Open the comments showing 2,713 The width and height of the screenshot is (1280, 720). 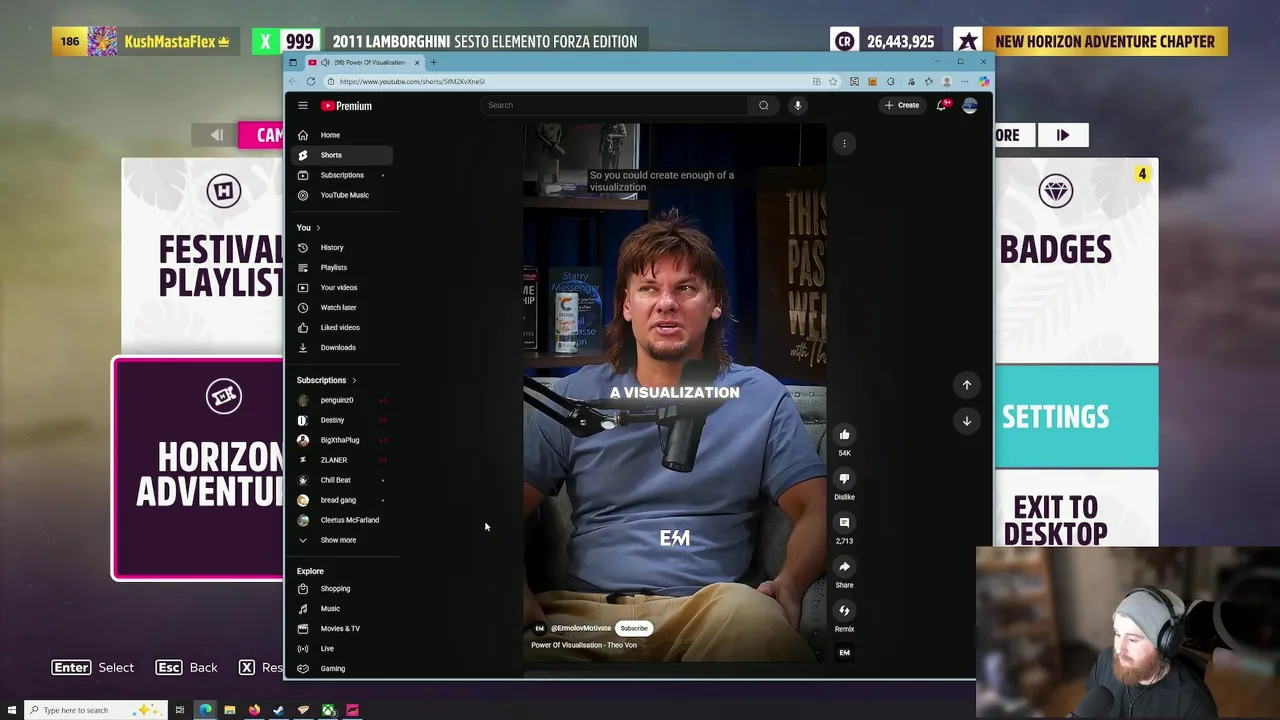point(844,523)
